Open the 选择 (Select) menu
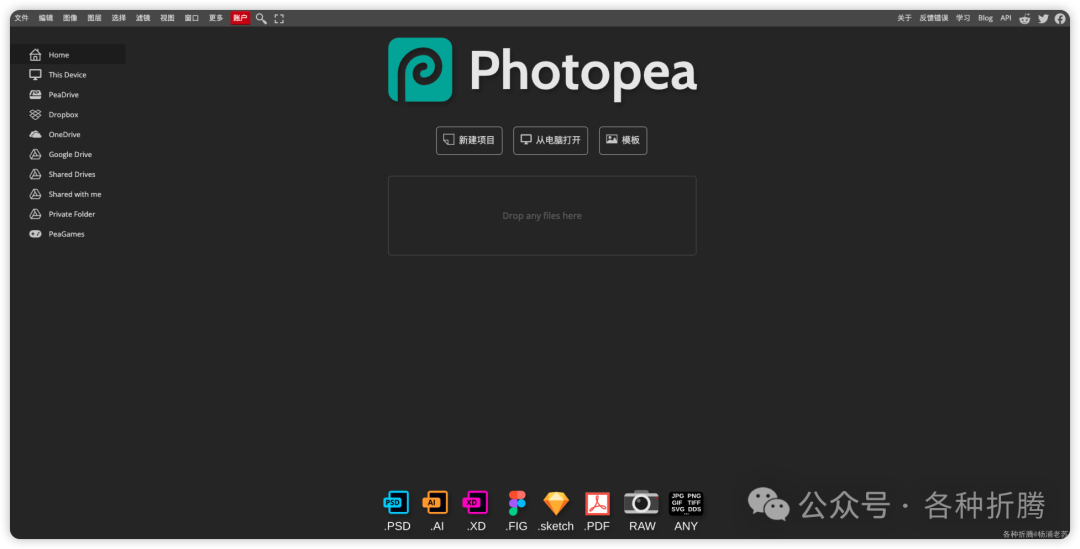The height and width of the screenshot is (549, 1080). (119, 19)
